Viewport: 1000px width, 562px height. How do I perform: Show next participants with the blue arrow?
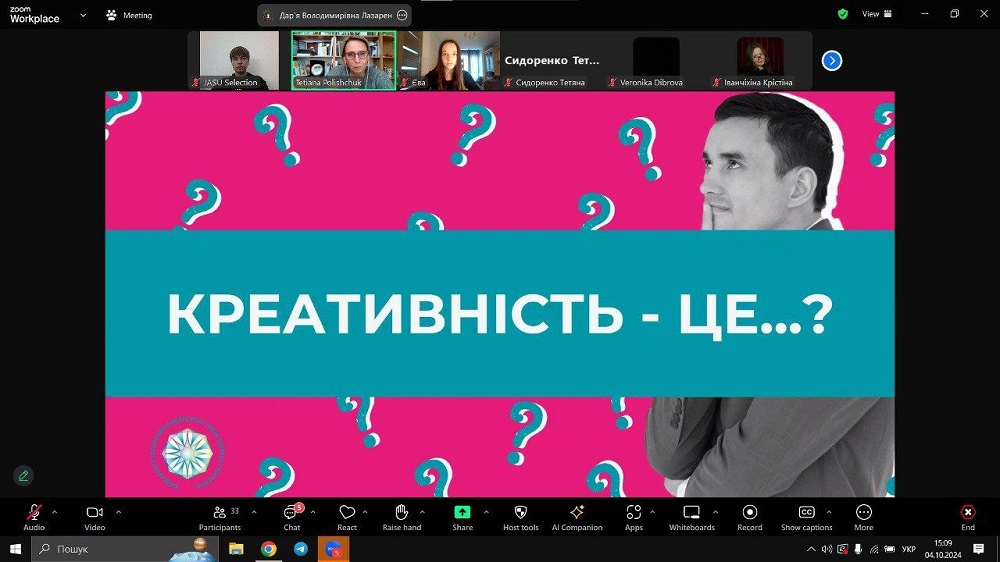832,61
